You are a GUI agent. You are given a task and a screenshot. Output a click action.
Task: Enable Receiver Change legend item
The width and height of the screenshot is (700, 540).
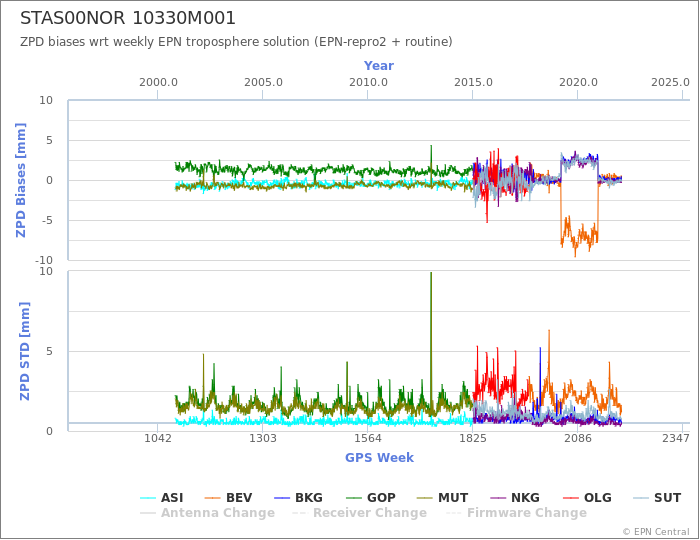tap(359, 513)
